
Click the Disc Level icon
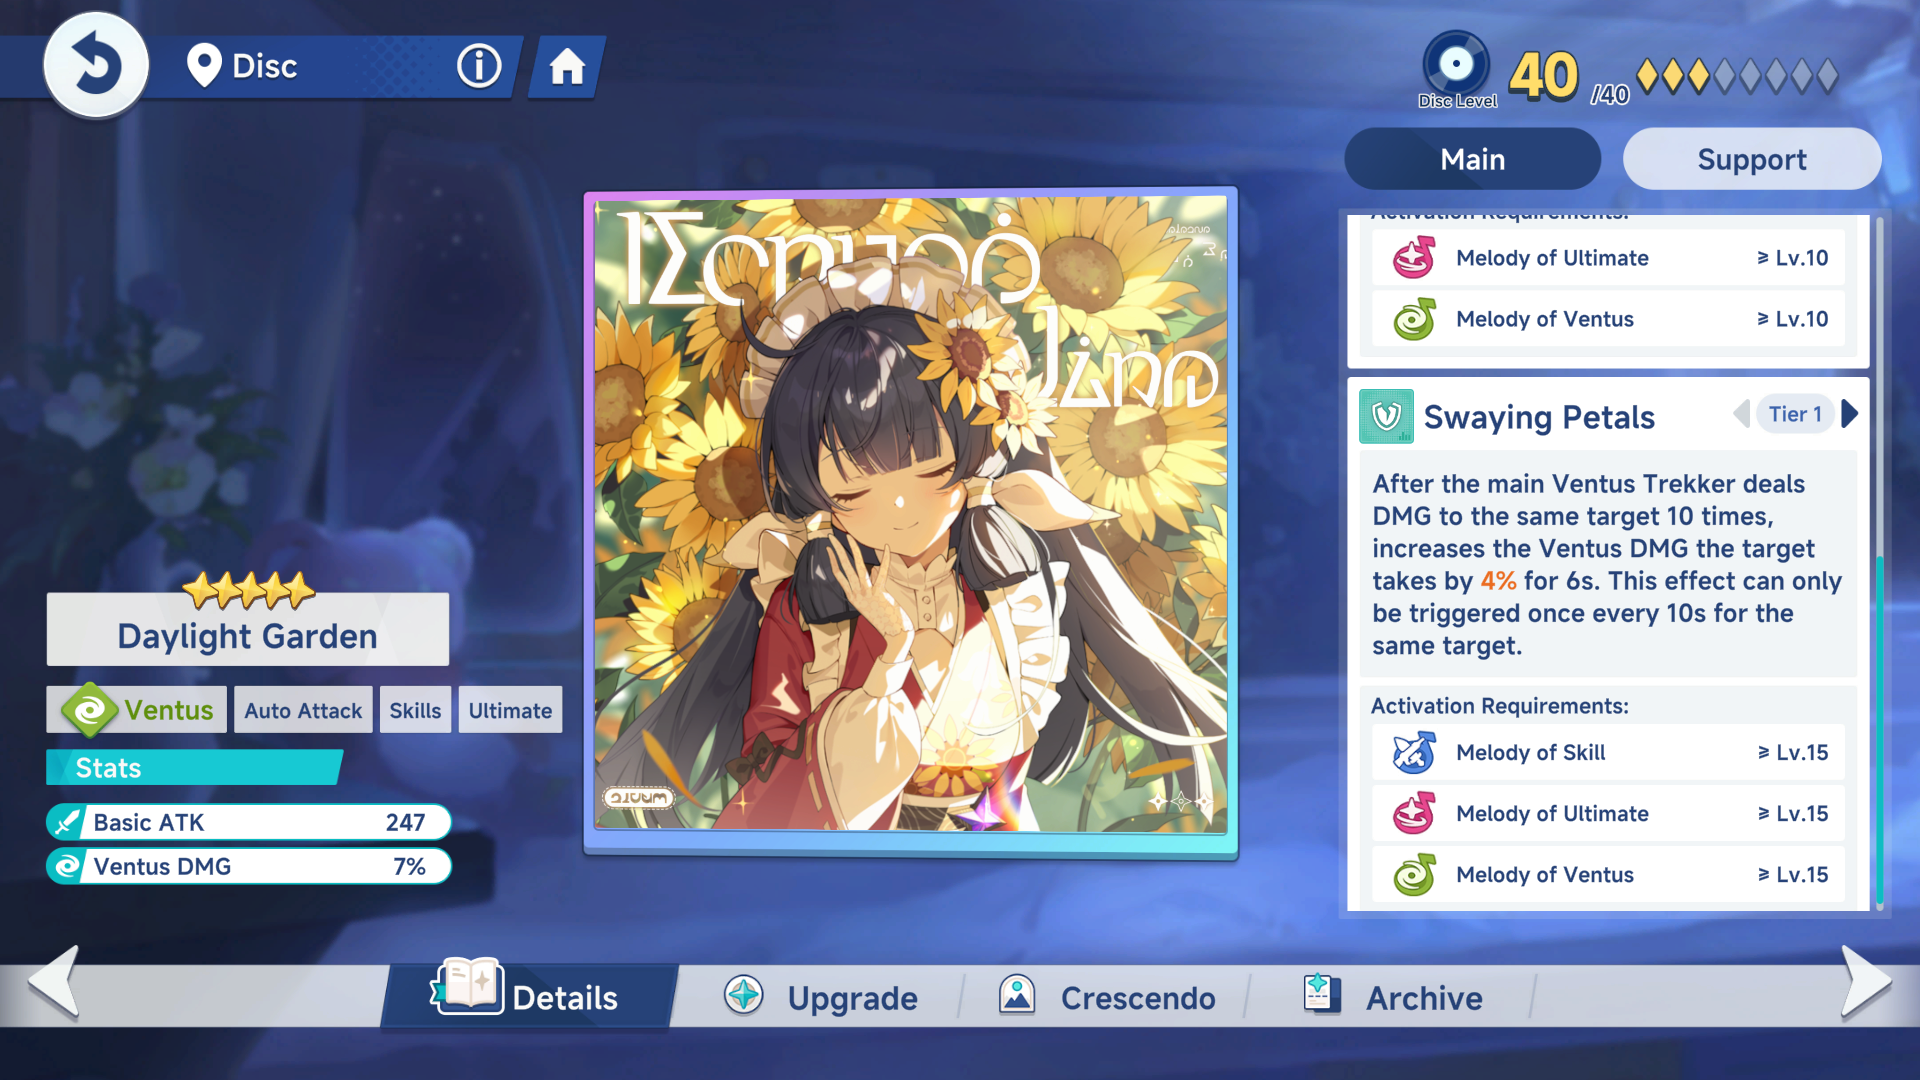tap(1456, 65)
